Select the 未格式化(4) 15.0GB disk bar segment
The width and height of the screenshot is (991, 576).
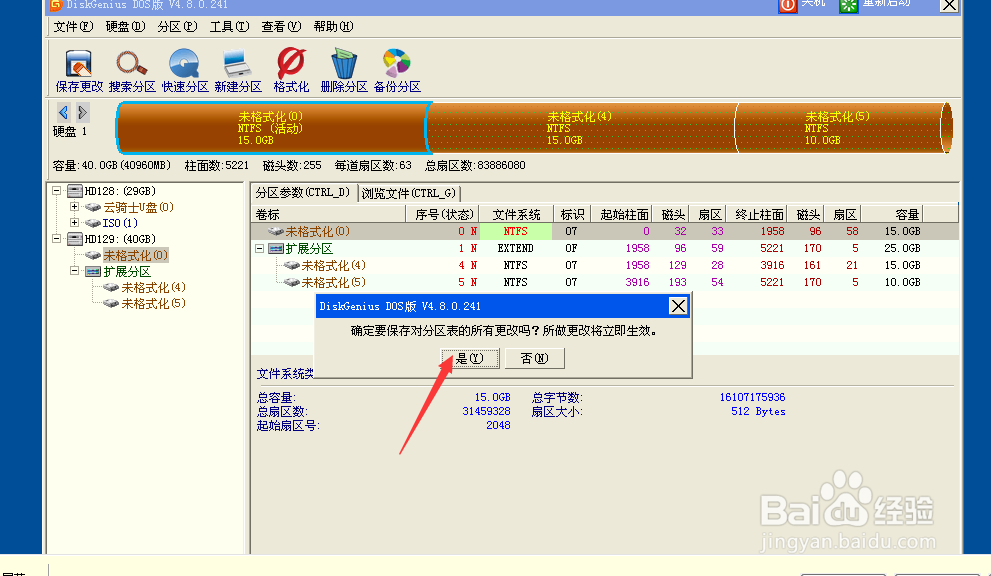coord(580,128)
